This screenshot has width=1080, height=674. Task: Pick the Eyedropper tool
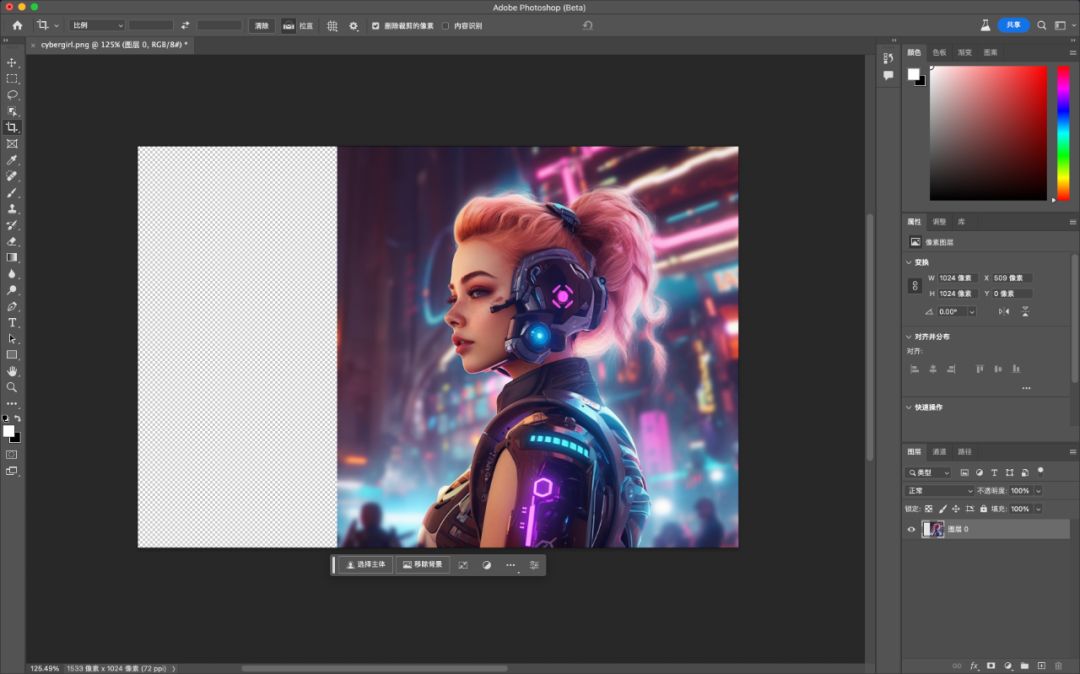coord(12,160)
